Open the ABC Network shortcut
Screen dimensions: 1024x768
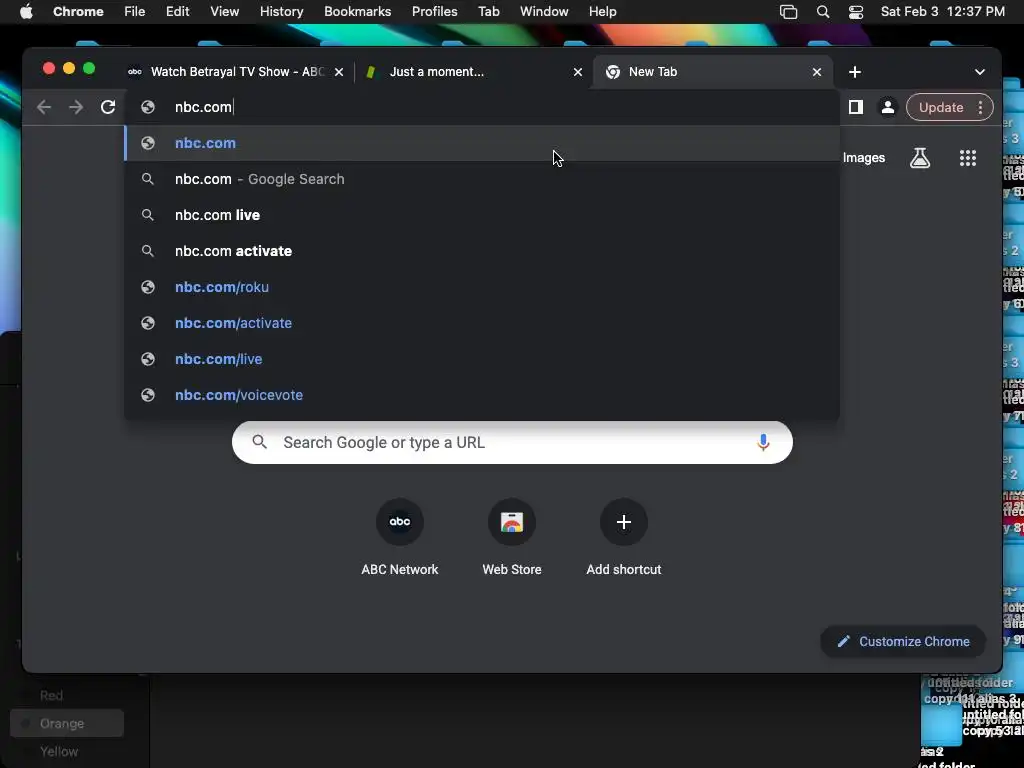(x=400, y=537)
